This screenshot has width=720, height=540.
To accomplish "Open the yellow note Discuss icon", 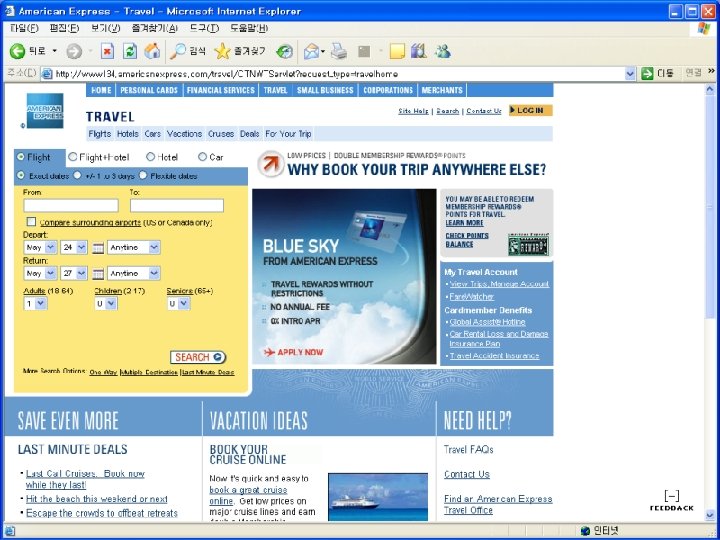I will click(397, 51).
